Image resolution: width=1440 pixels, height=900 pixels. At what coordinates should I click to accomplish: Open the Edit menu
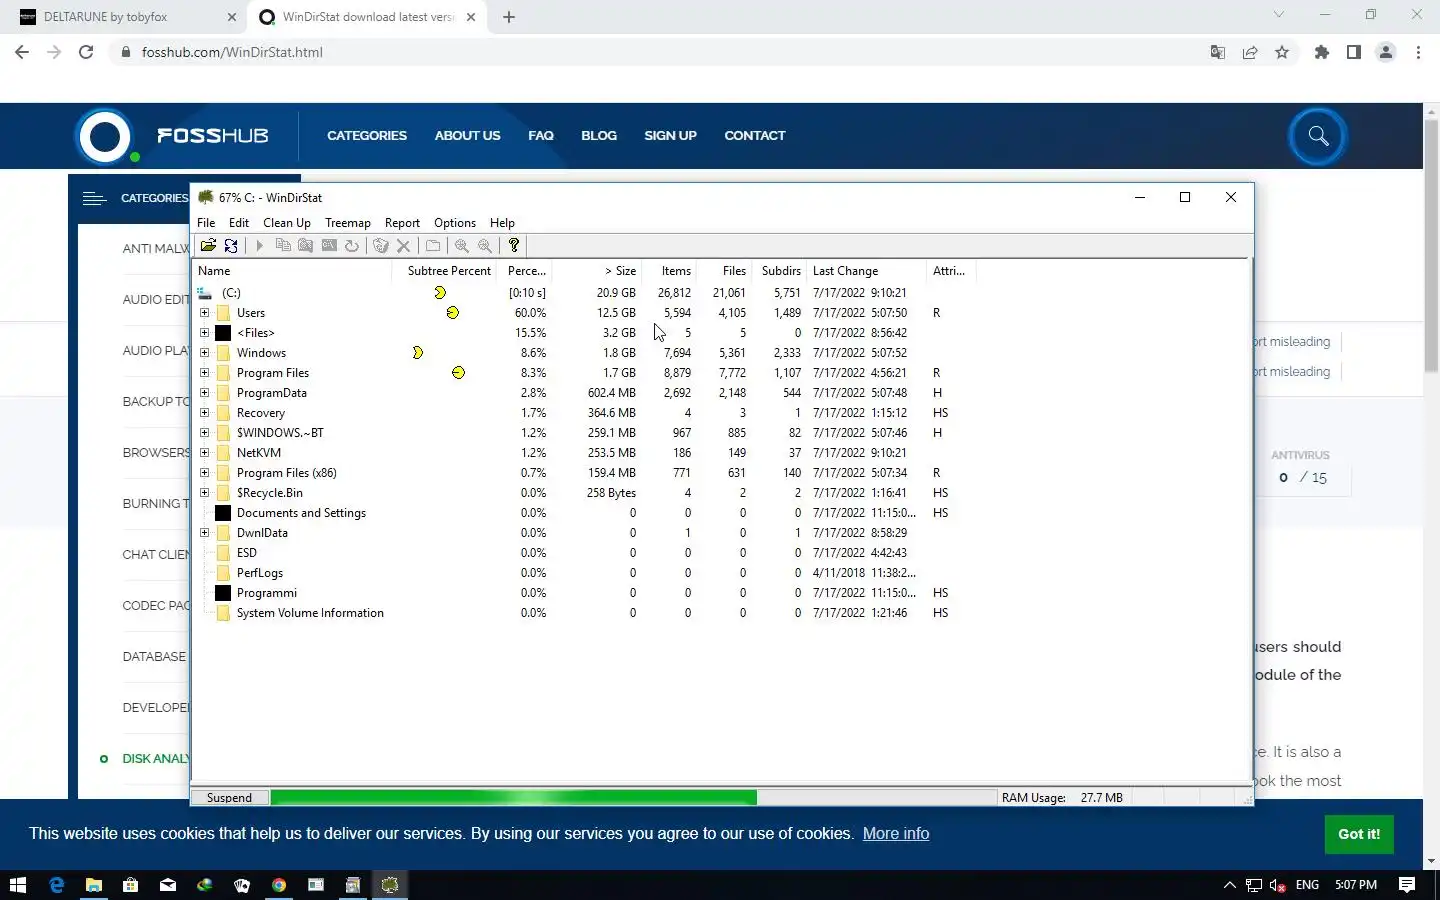[239, 223]
